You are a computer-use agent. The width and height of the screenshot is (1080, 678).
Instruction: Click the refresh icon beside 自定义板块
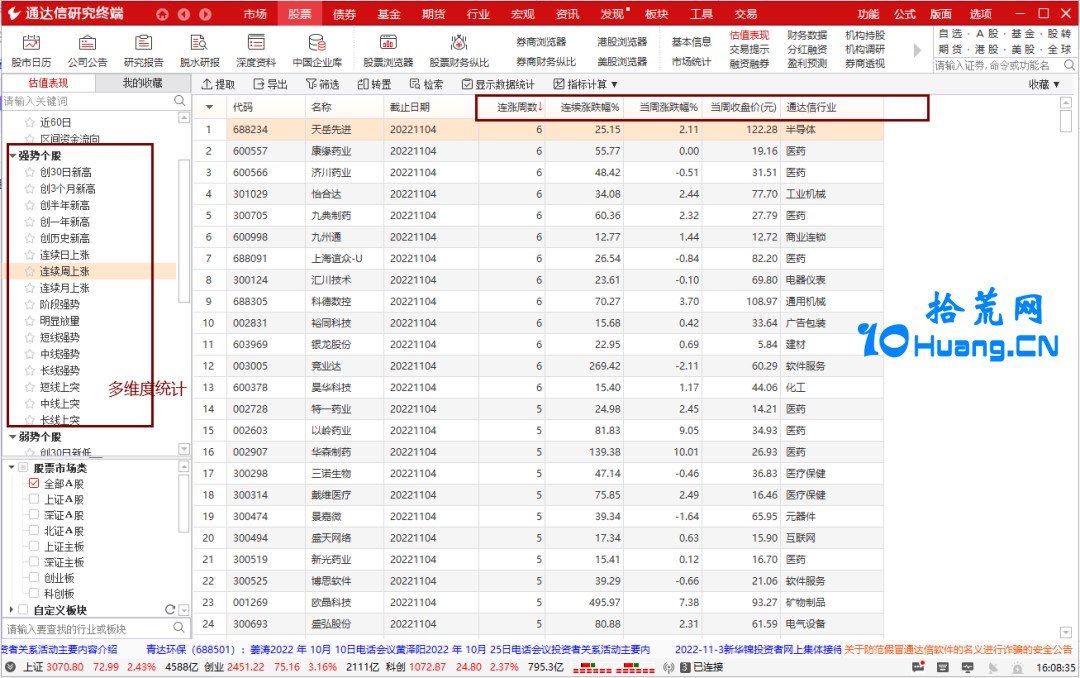[170, 610]
